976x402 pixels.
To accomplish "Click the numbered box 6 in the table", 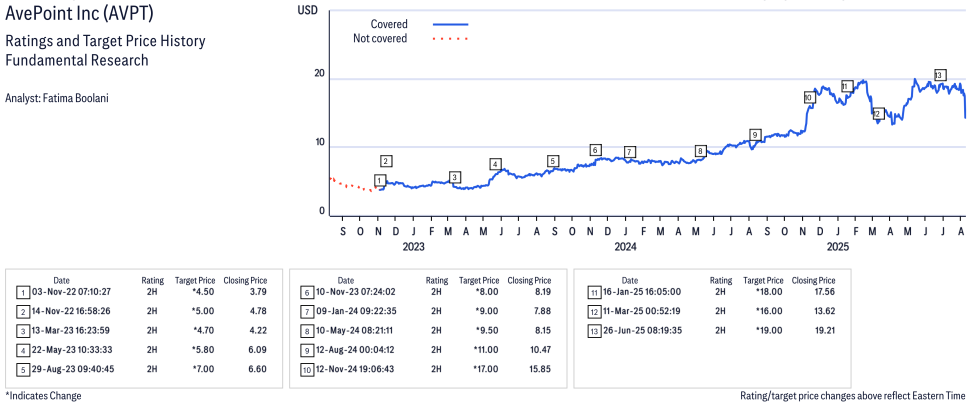I will 306,292.
